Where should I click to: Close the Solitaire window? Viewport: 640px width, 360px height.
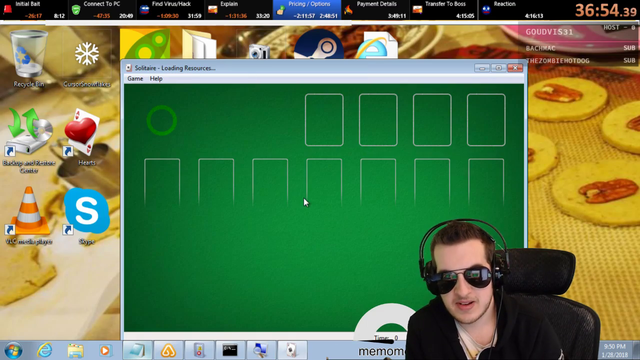click(515, 68)
